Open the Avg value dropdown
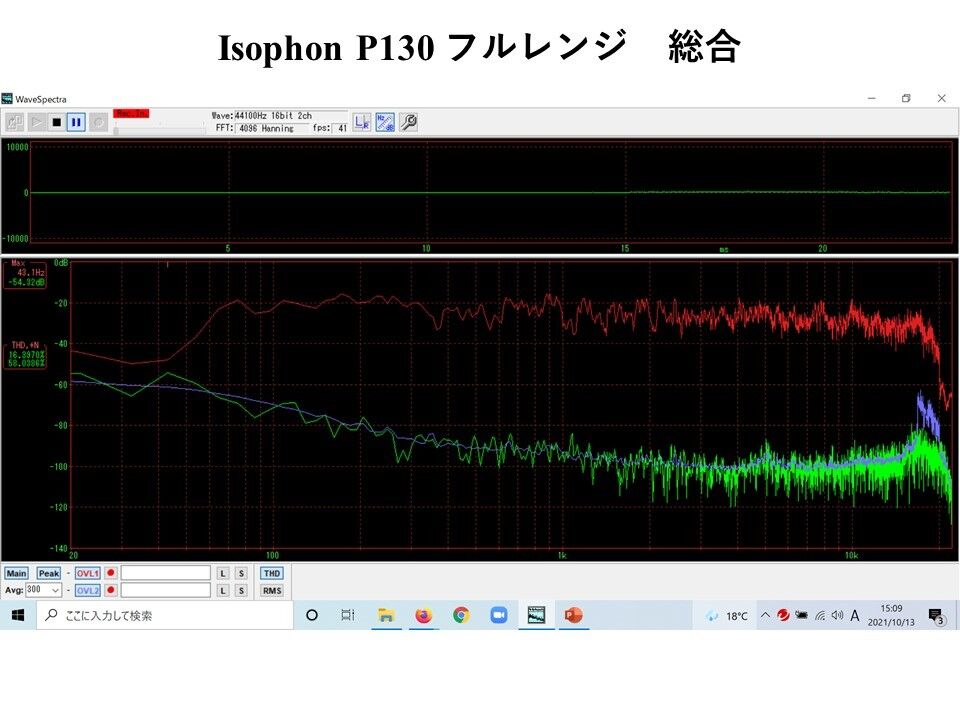 55,590
